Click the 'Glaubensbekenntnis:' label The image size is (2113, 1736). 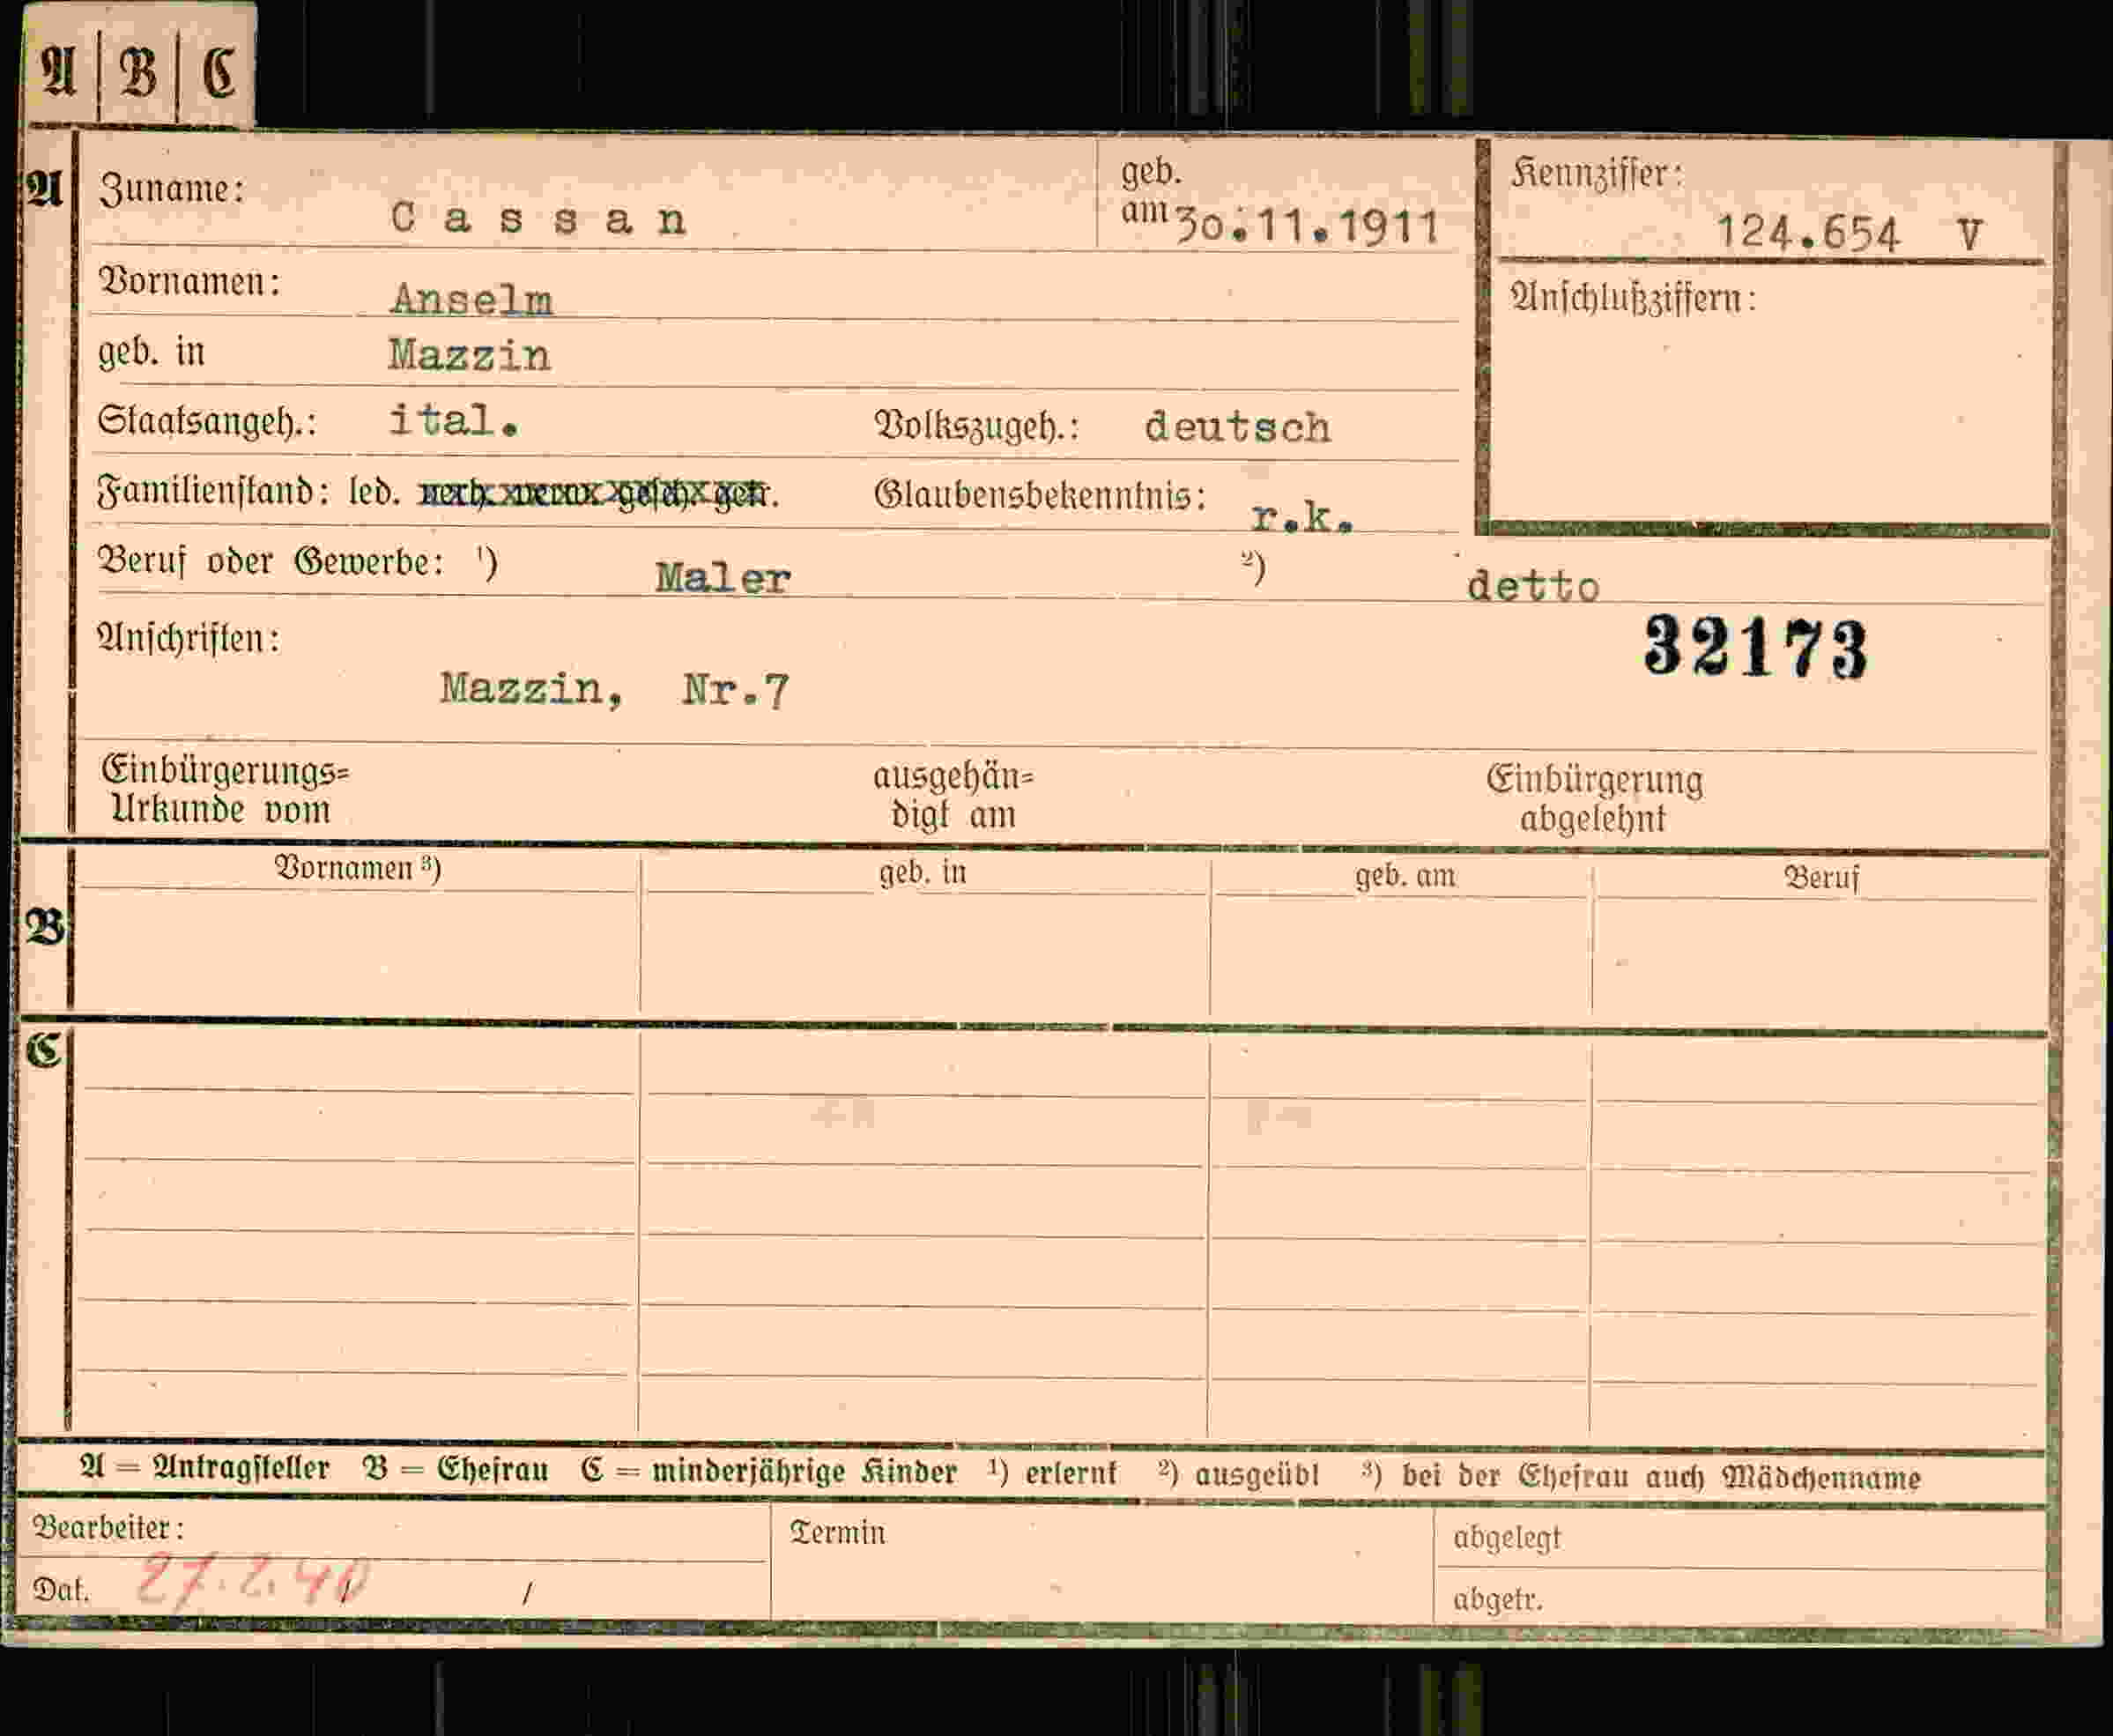coord(1039,495)
